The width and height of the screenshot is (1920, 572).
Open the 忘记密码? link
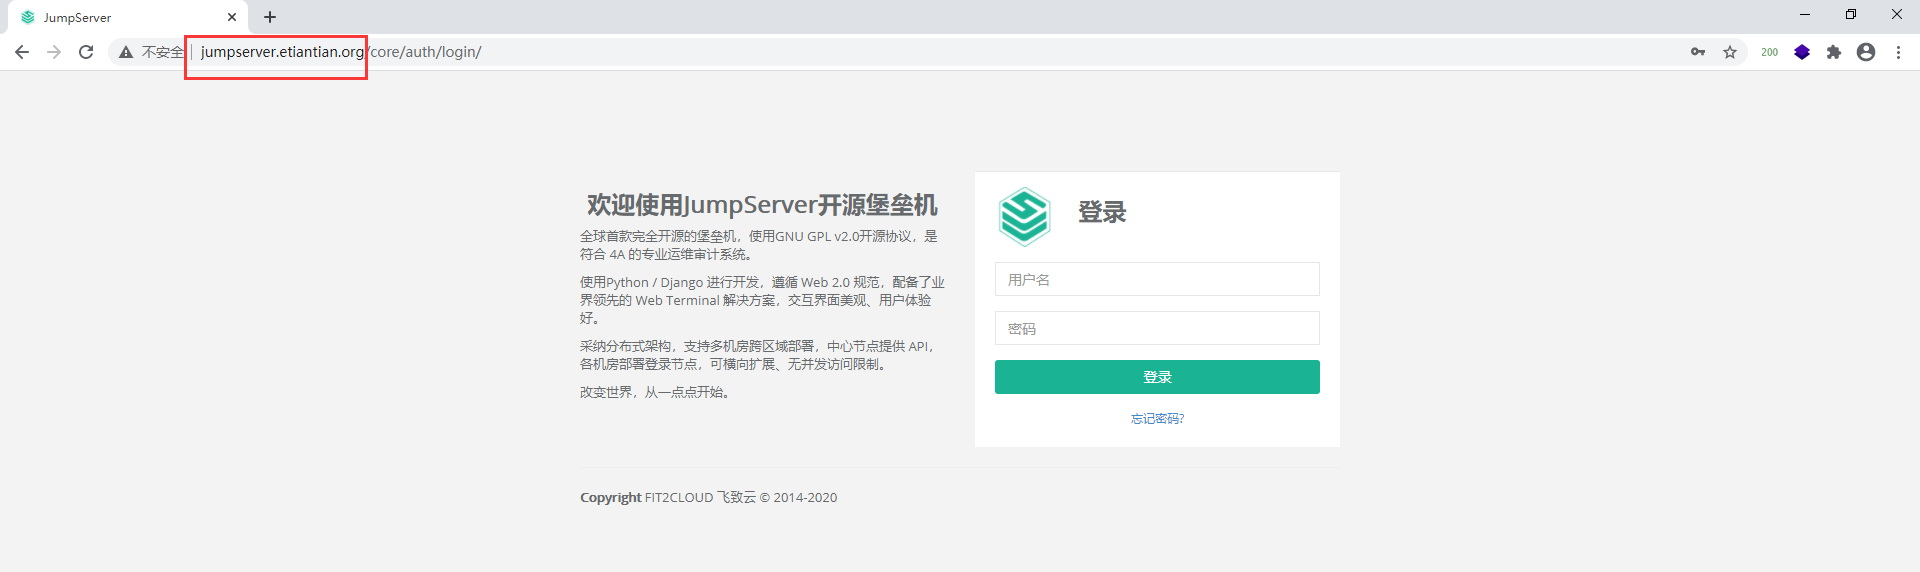tap(1157, 419)
